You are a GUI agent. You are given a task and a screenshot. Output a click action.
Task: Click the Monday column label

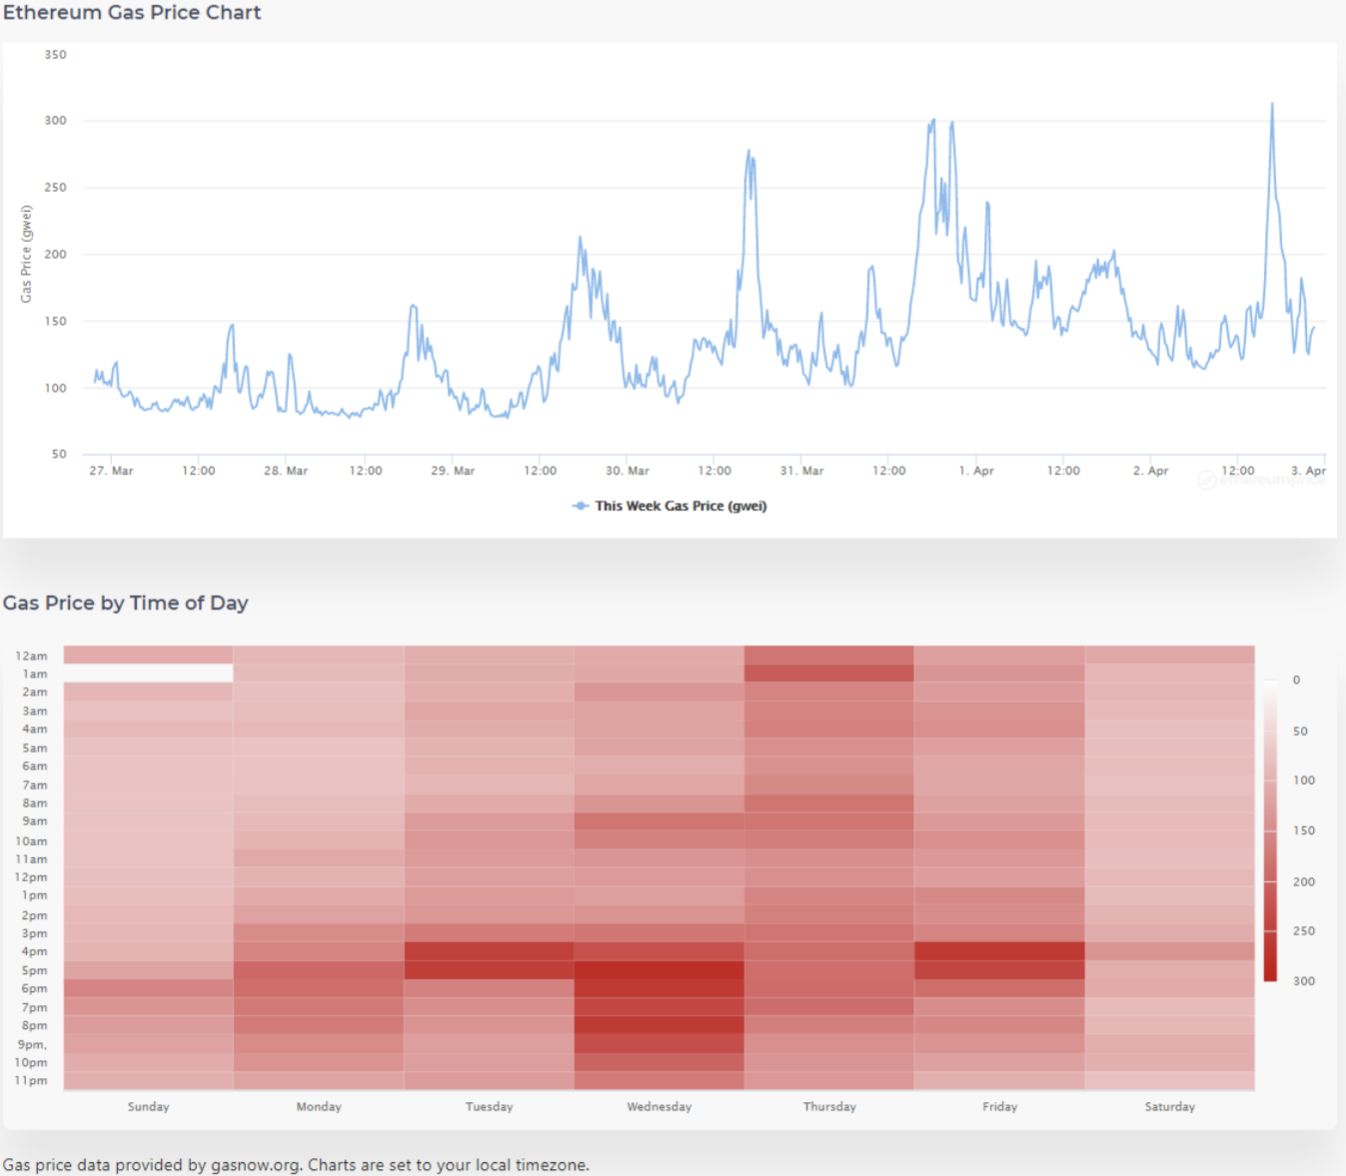click(x=319, y=1107)
